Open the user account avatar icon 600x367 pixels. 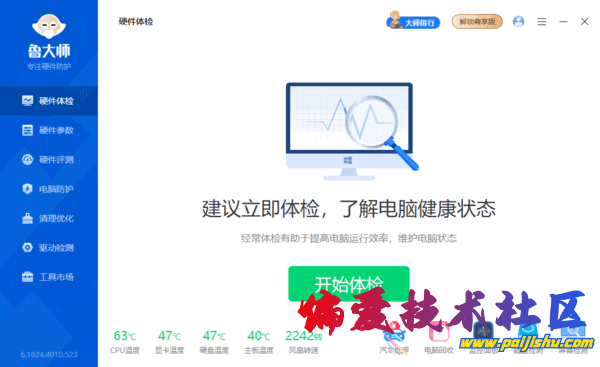pos(518,21)
